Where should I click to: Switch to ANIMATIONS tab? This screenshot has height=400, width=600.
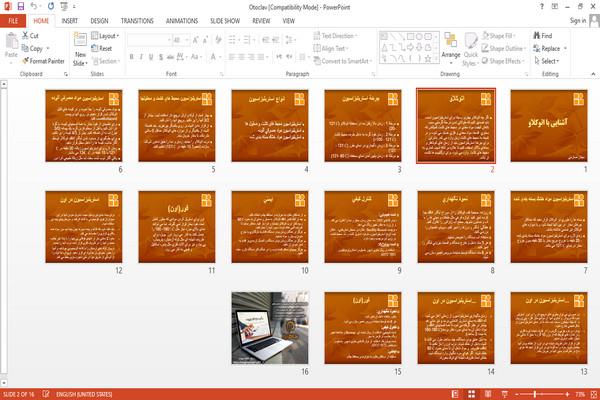(182, 21)
